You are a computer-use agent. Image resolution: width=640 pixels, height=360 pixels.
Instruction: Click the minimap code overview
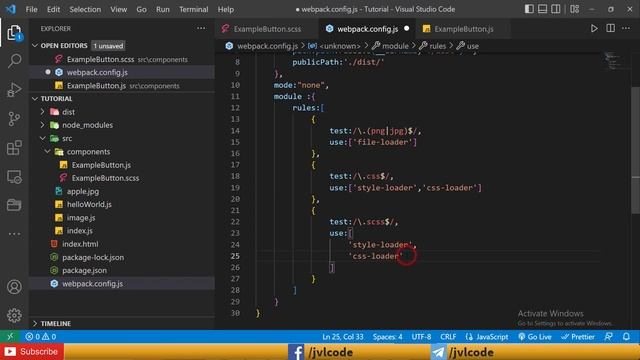pyautogui.click(x=612, y=60)
